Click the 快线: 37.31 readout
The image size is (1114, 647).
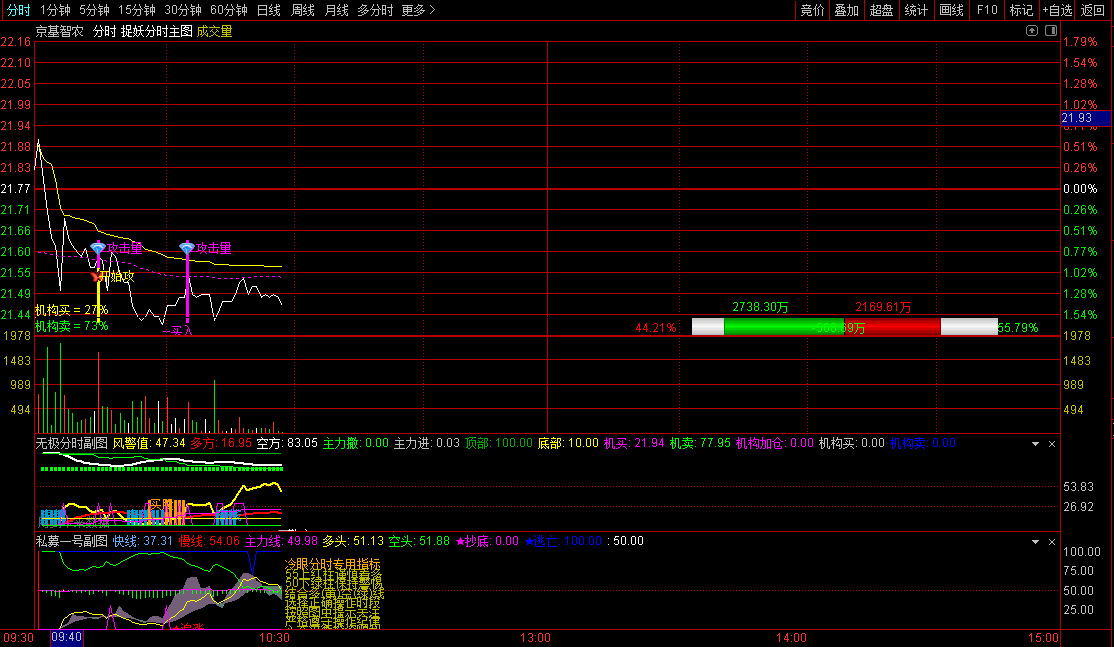[x=143, y=541]
